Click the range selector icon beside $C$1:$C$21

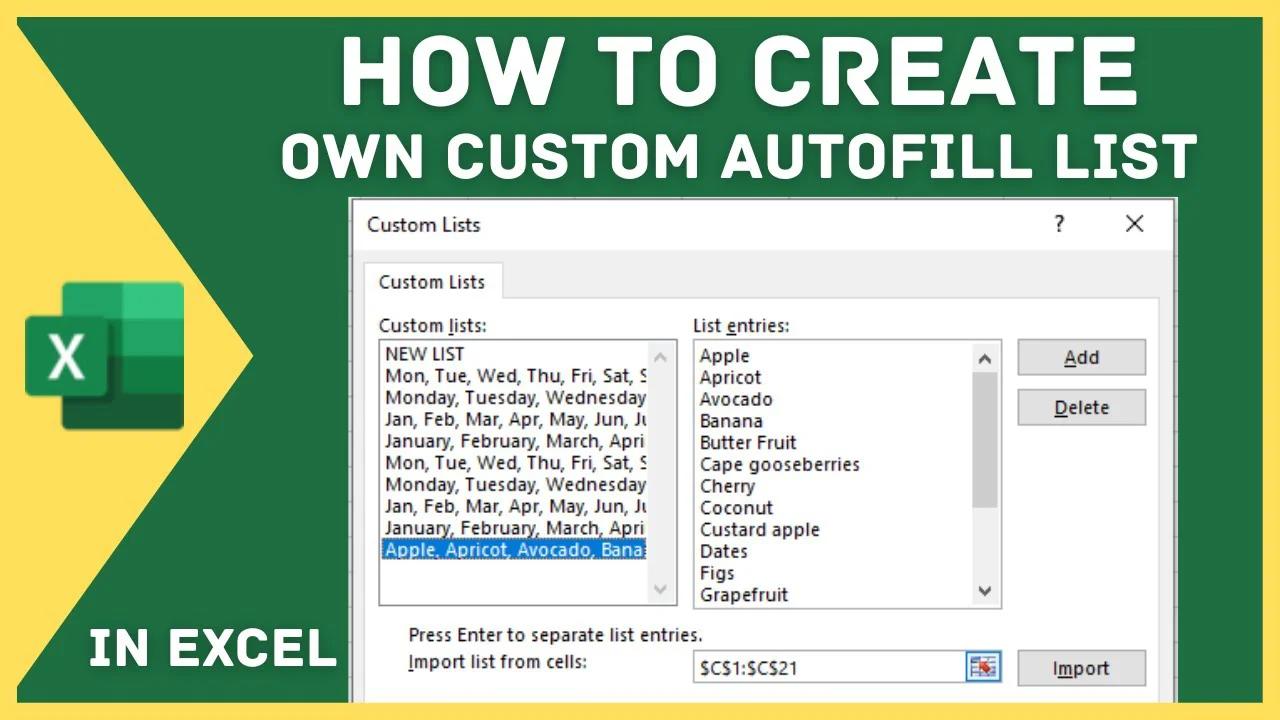pos(982,666)
